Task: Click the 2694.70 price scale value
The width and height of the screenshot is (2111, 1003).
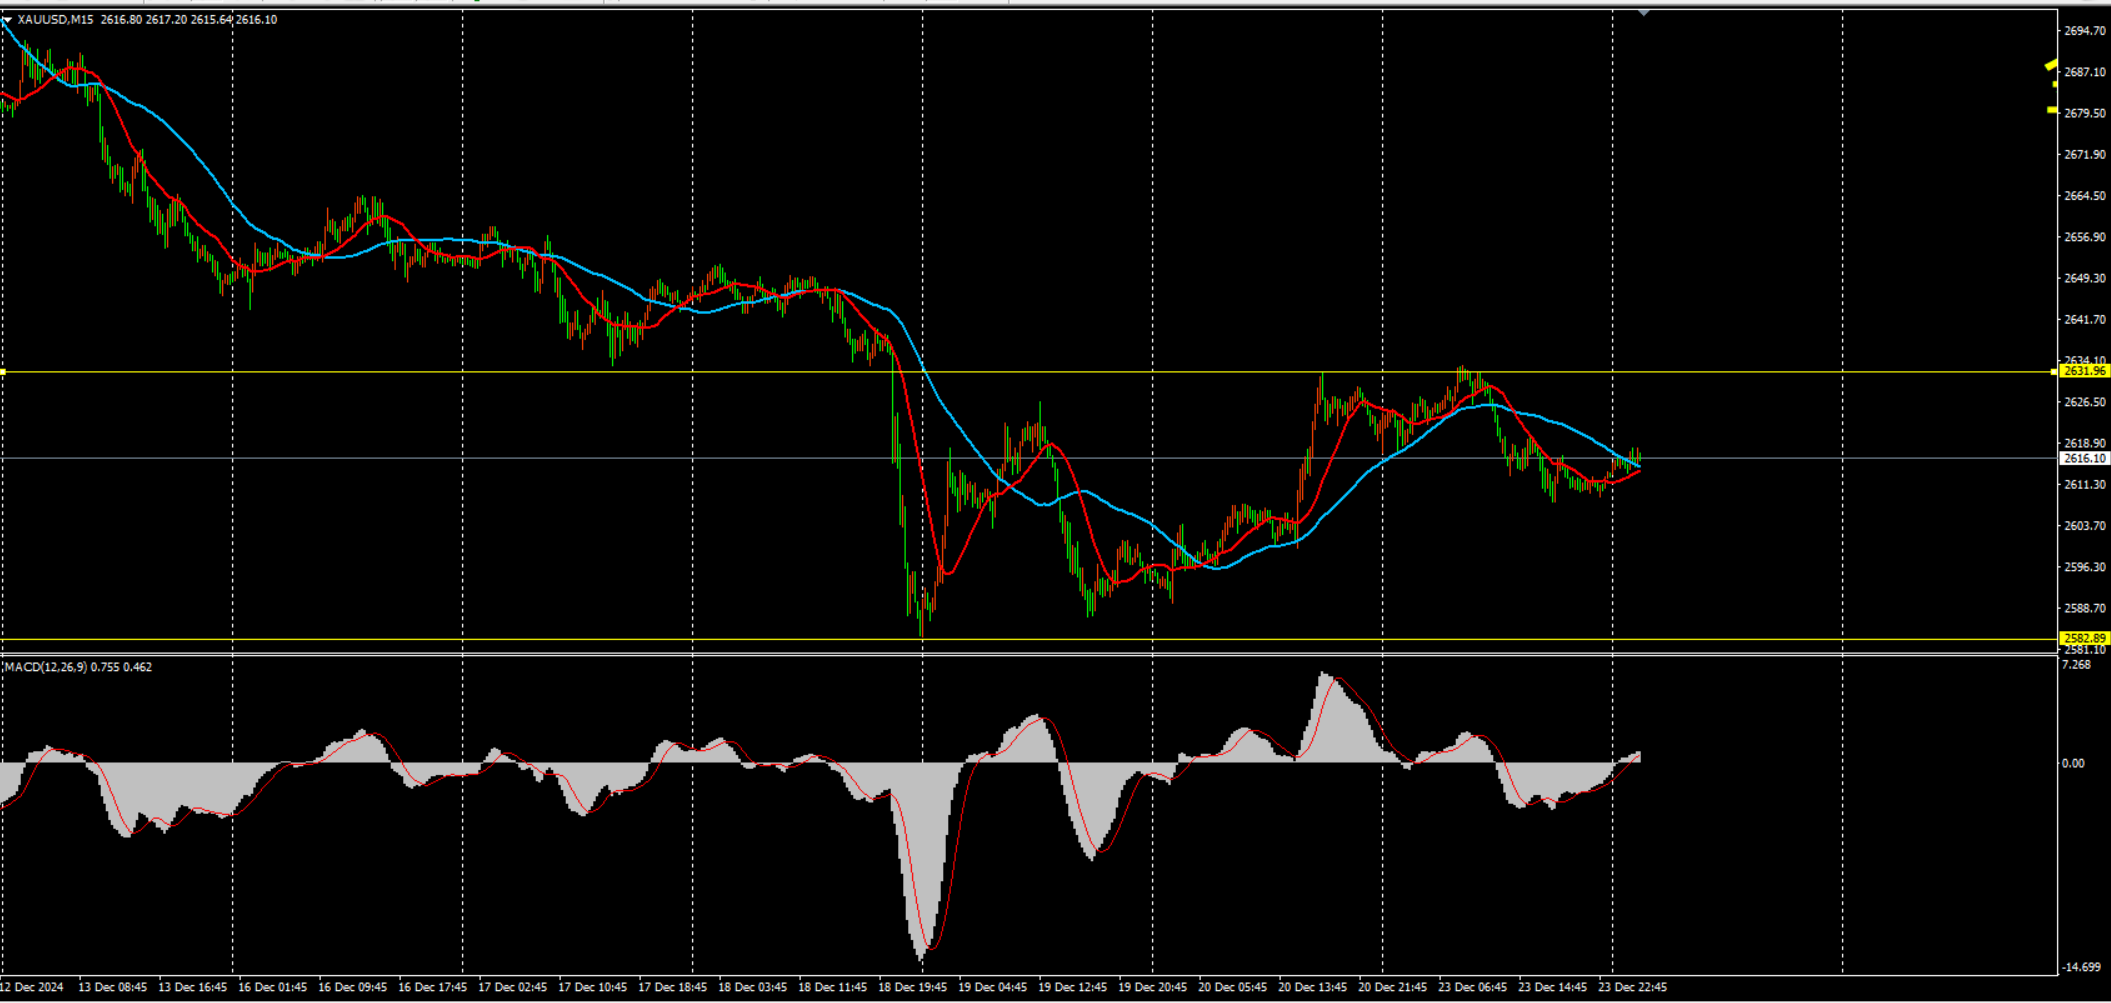Action: tap(2085, 31)
